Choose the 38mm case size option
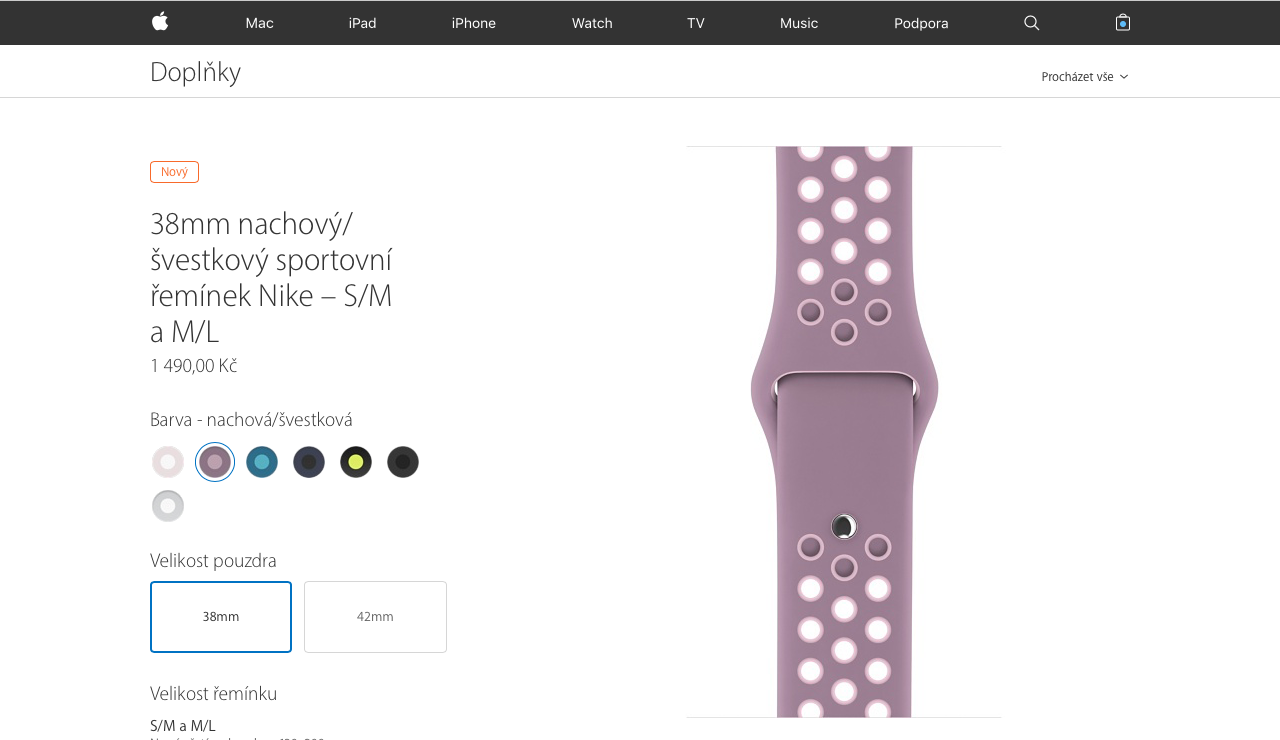This screenshot has height=740, width=1280. coord(221,617)
